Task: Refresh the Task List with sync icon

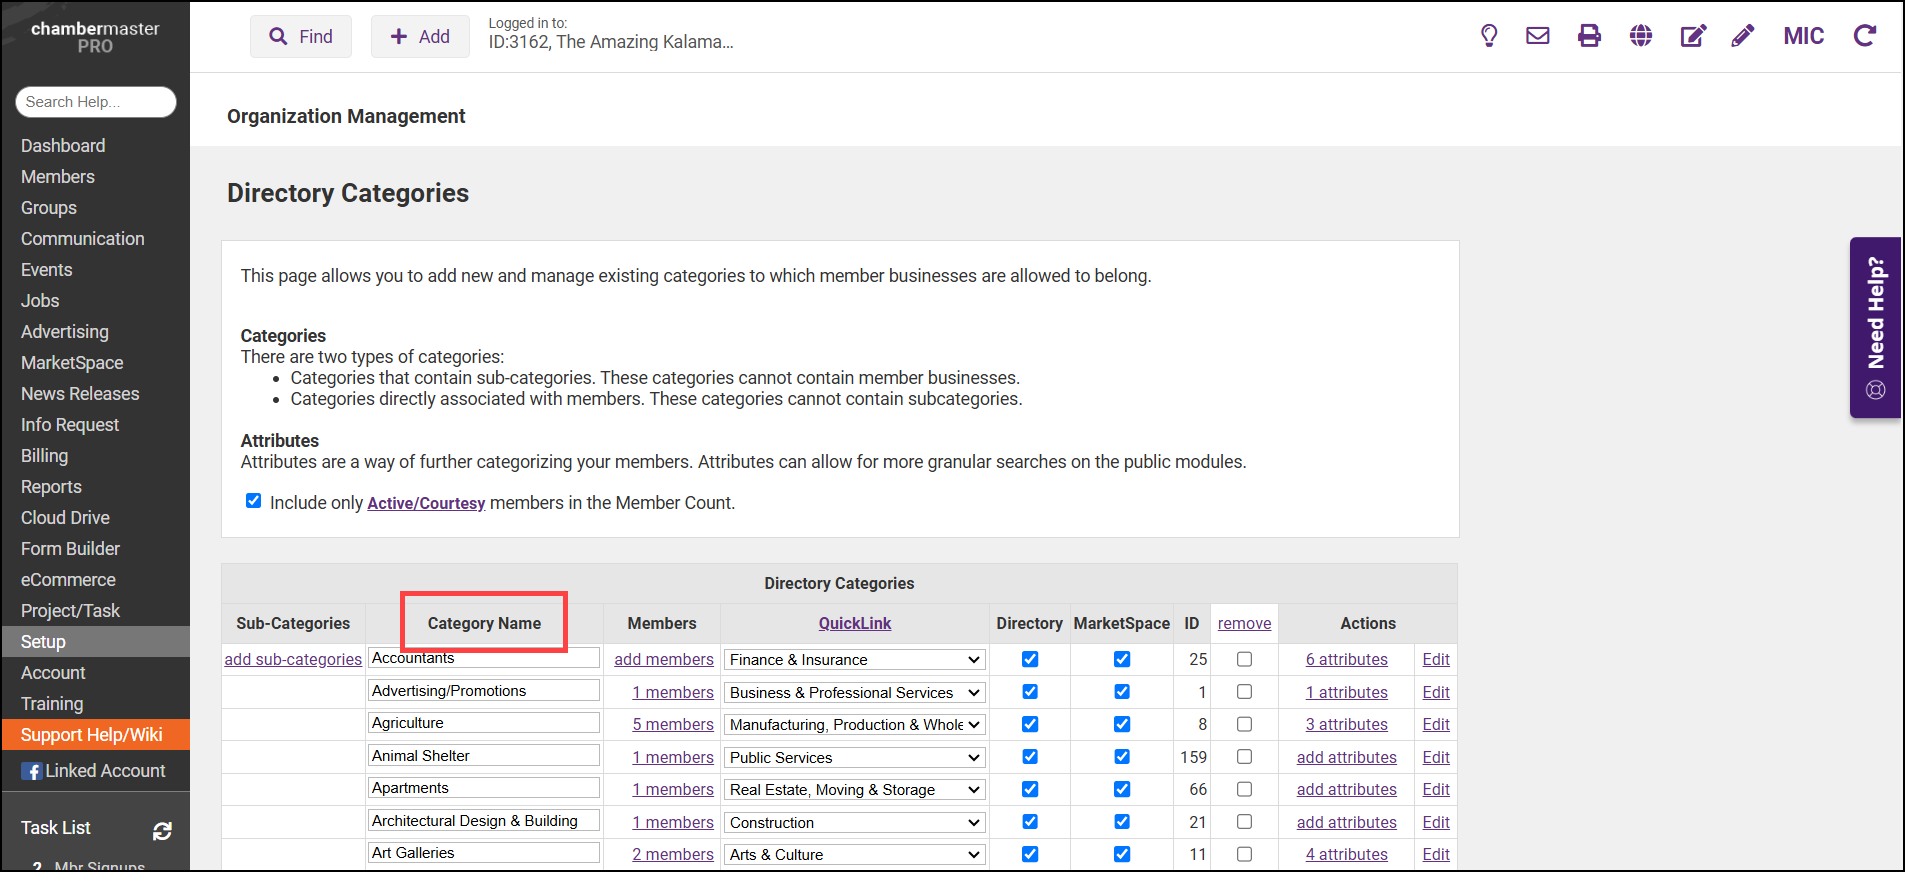Action: [162, 830]
